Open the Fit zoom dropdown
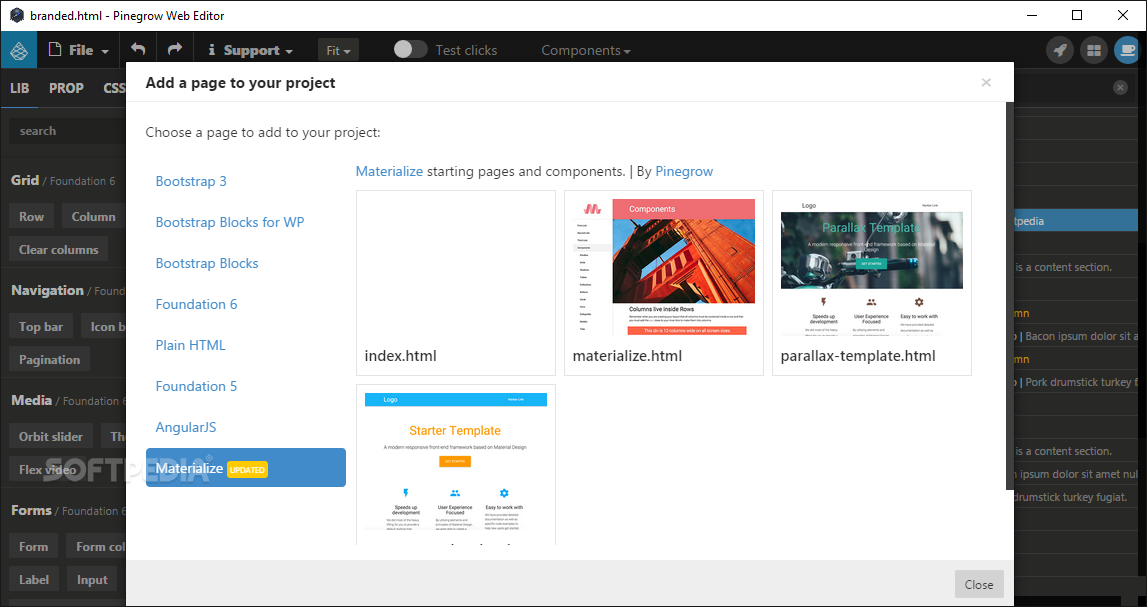 click(x=338, y=50)
